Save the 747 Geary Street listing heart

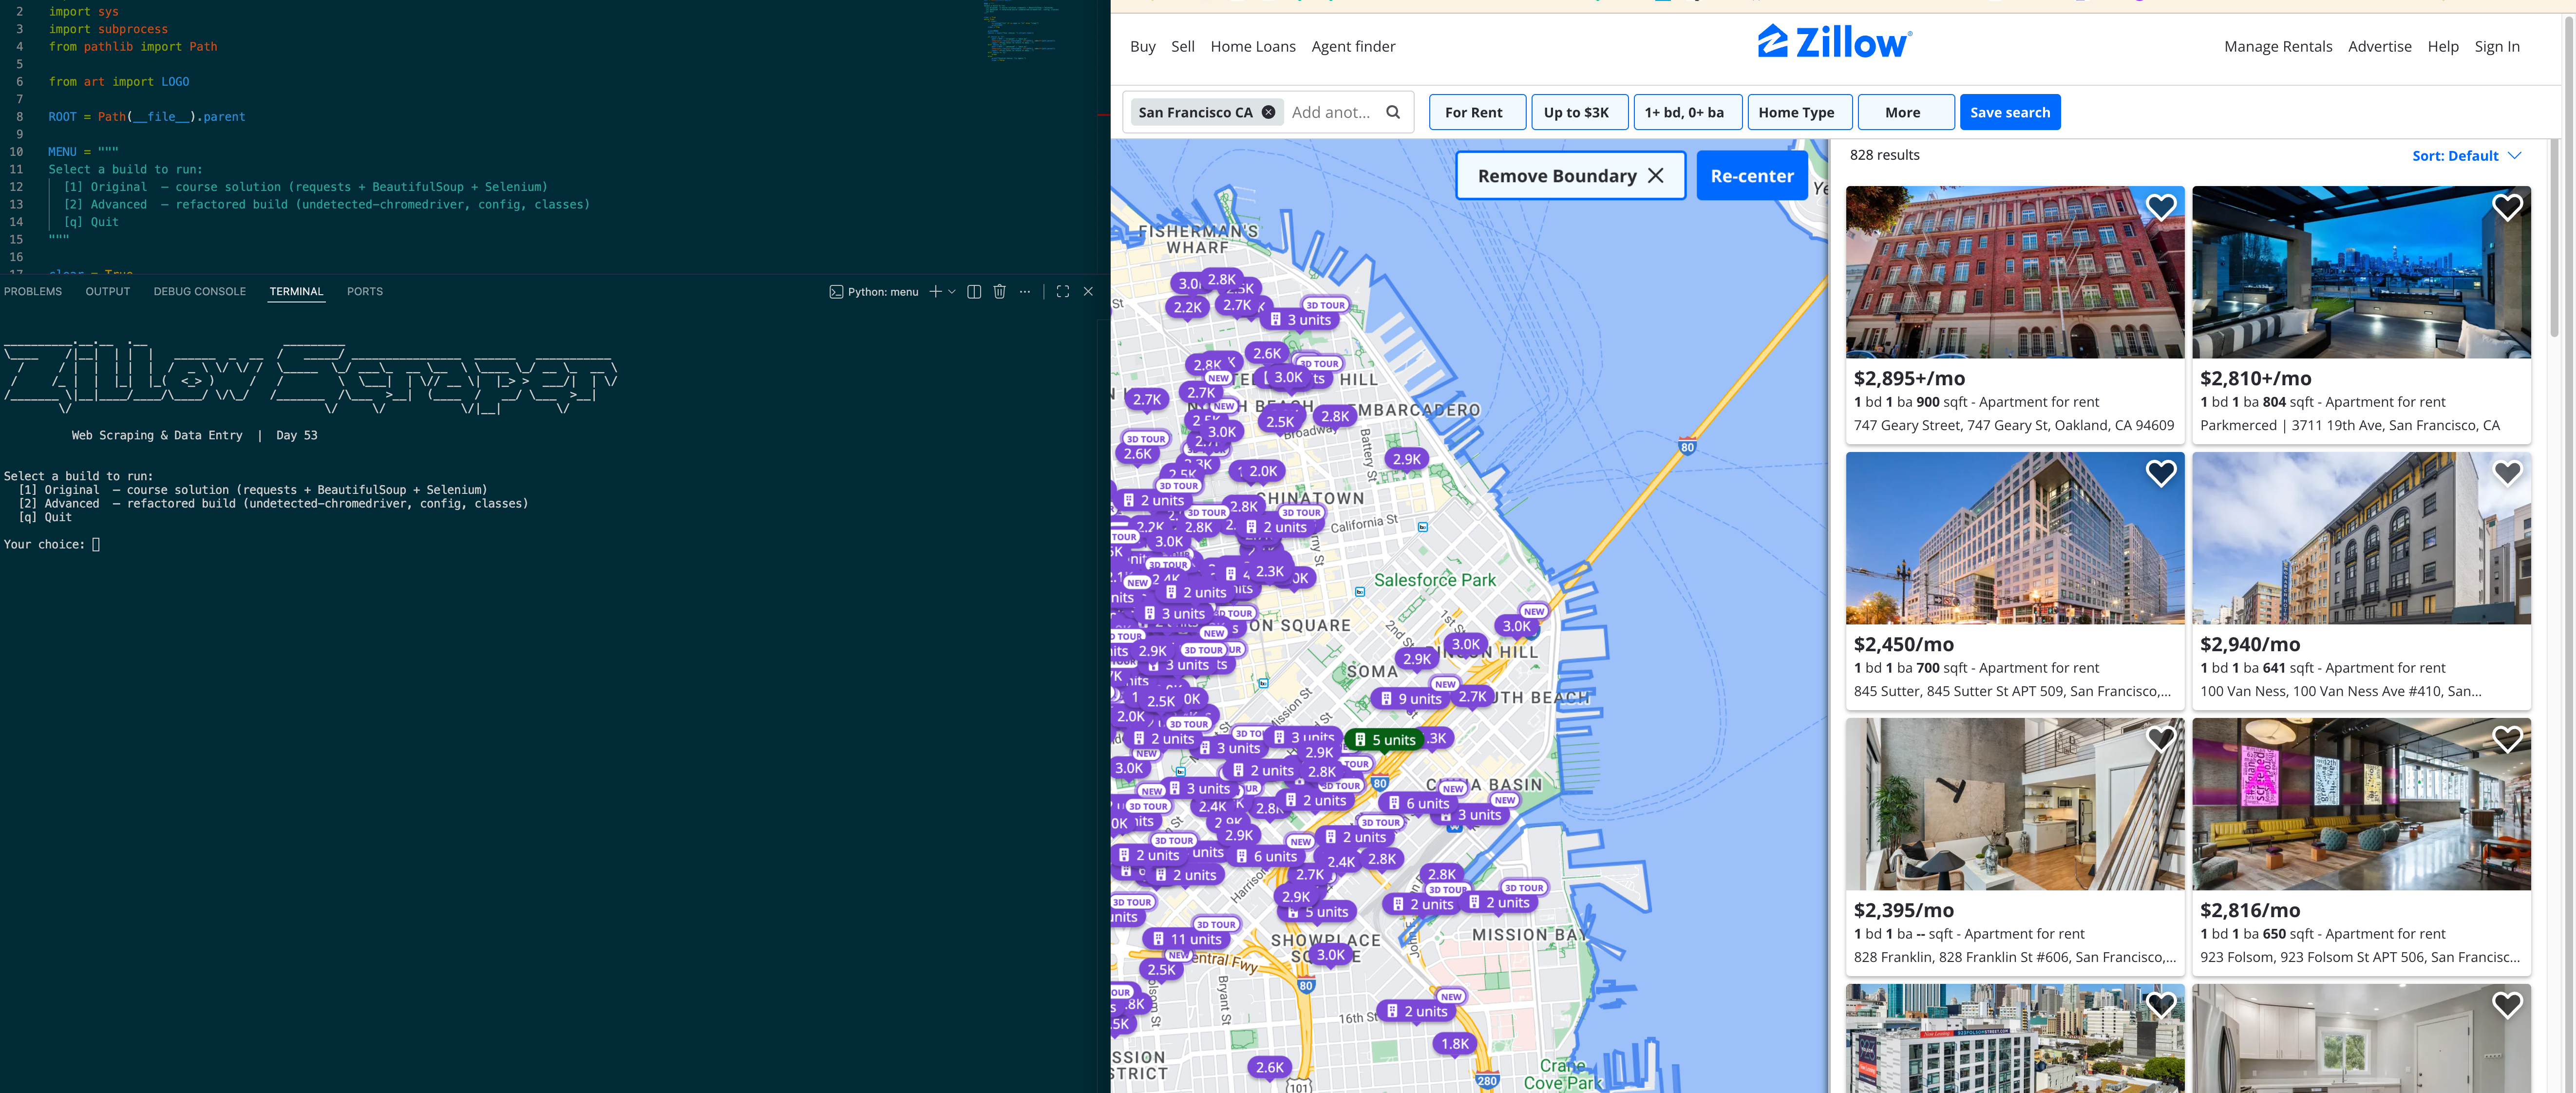click(x=2161, y=207)
